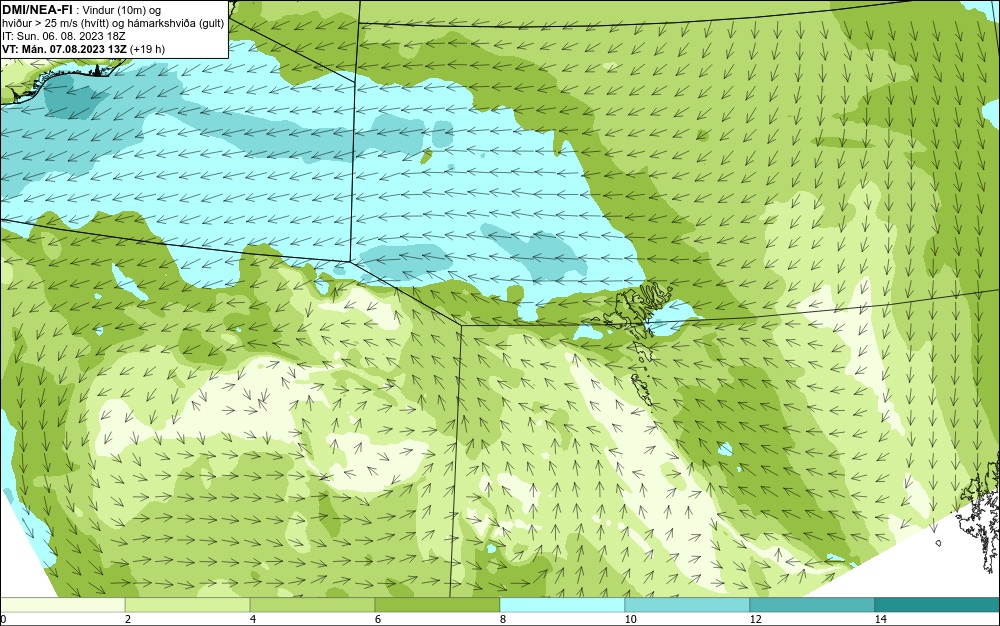Click the 2–4 m/s light green legend swatch
This screenshot has height=626, width=1000.
coord(188,605)
